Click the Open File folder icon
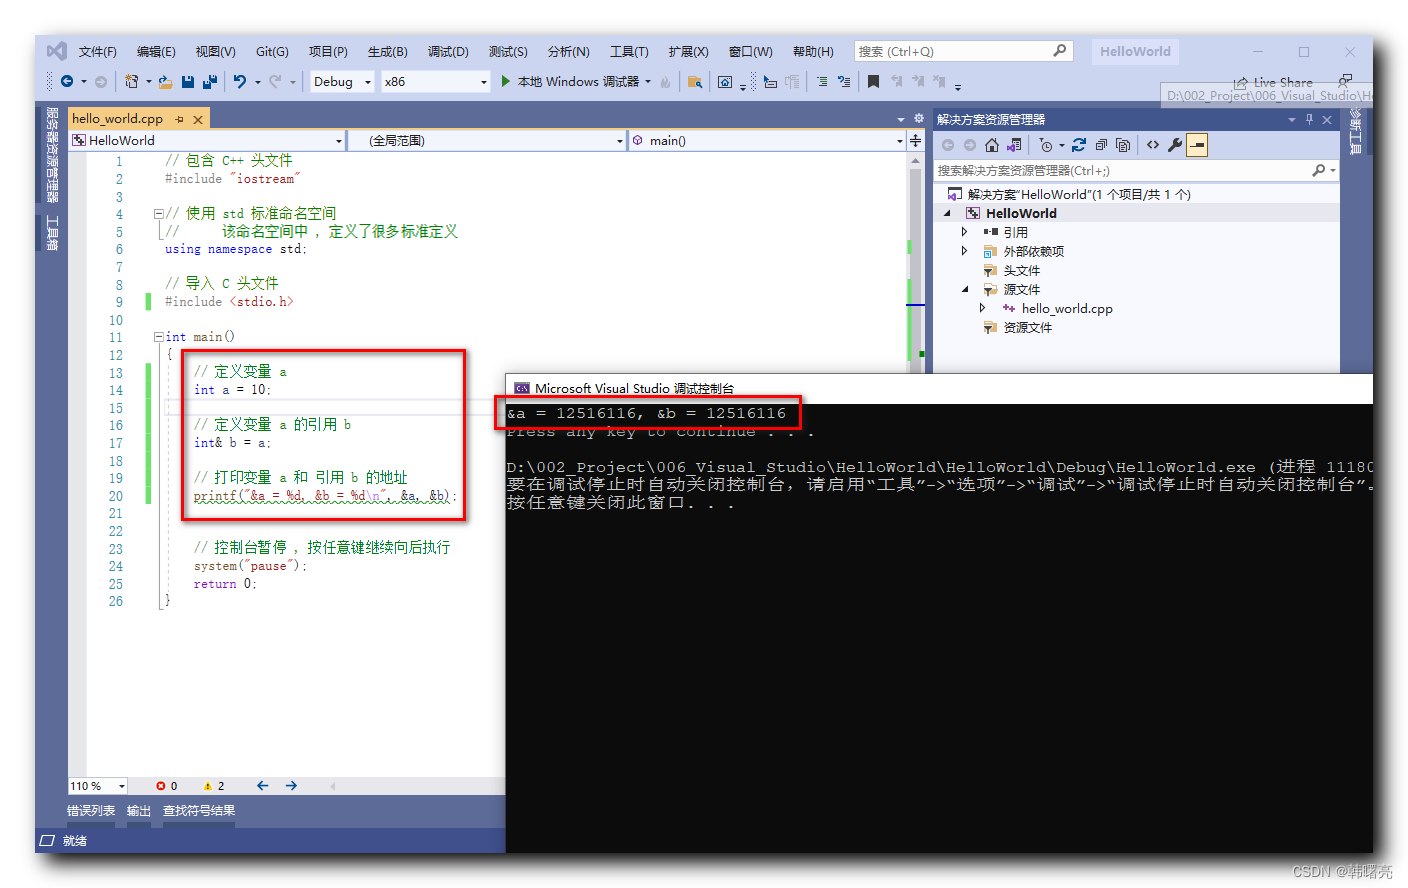Image resolution: width=1408 pixels, height=888 pixels. tap(166, 82)
